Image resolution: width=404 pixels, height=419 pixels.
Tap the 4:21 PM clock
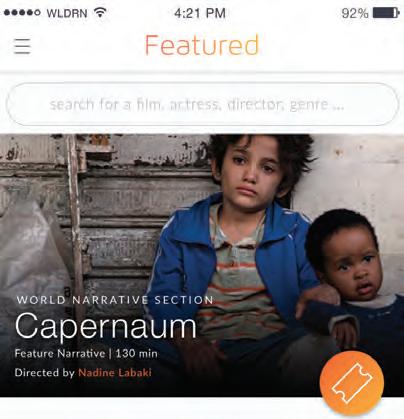coord(200,13)
